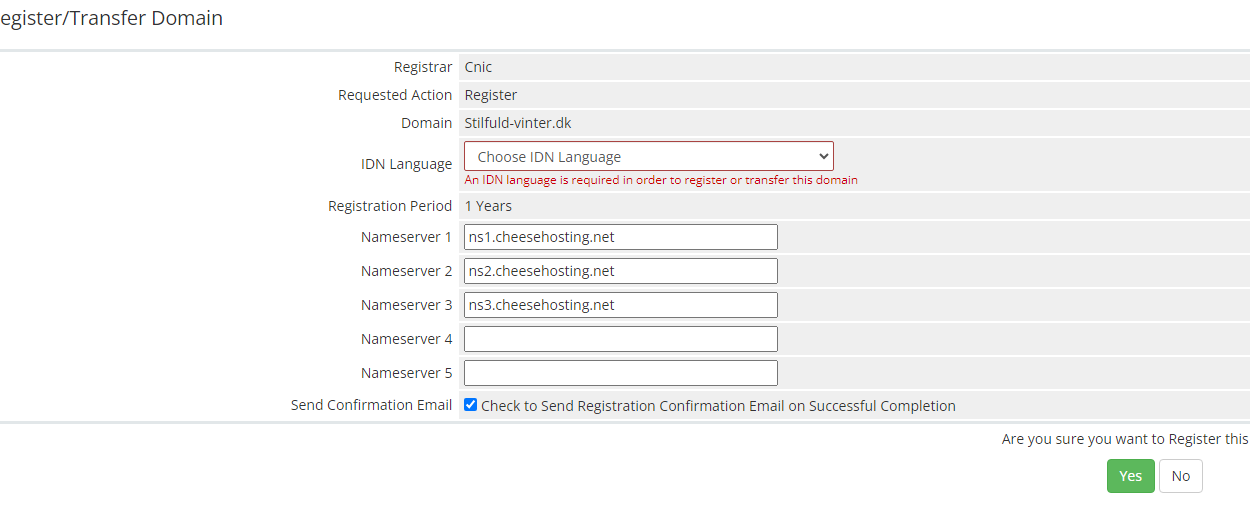Click the Register/Transfer Domain heading
This screenshot has width=1250, height=513.
click(x=111, y=18)
